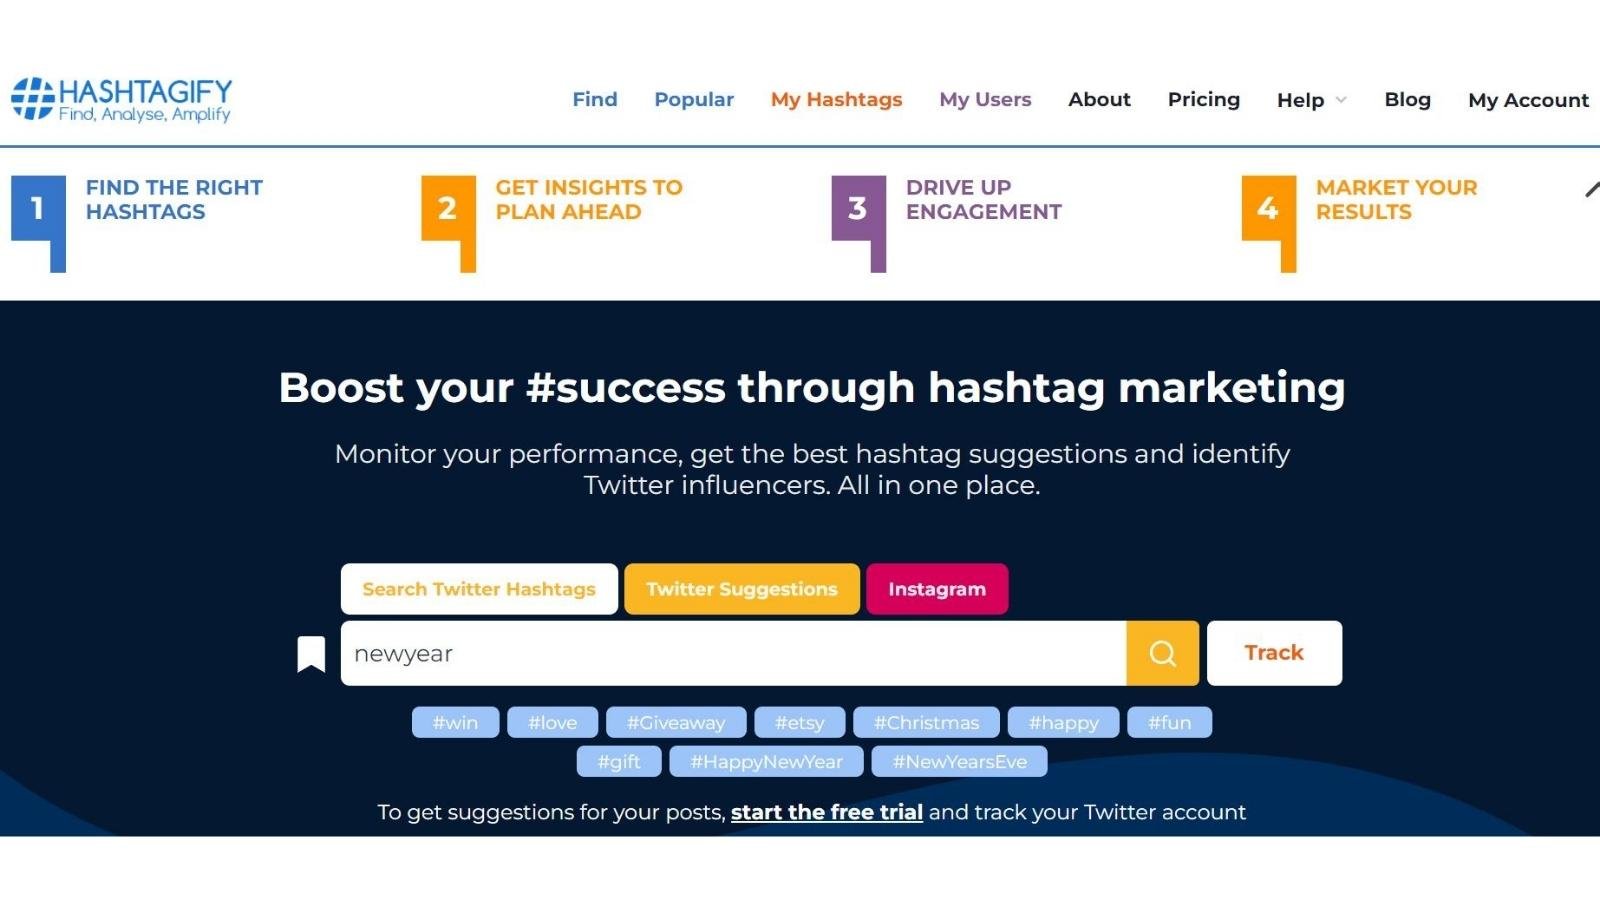Image resolution: width=1600 pixels, height=900 pixels.
Task: Expand the Help menu dropdown
Action: 1312,100
